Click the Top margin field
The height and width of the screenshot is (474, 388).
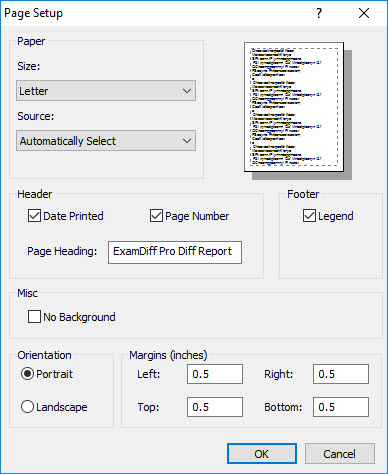click(215, 407)
